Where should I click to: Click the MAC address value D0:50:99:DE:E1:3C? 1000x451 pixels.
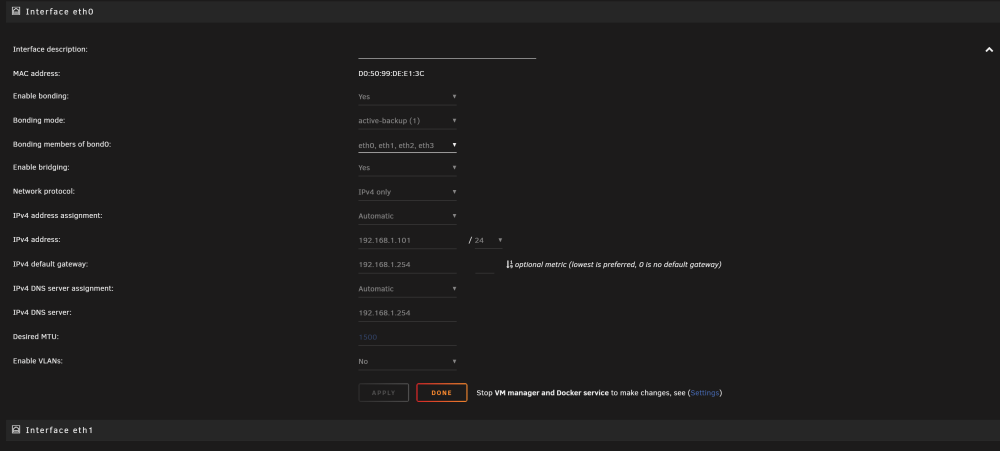point(391,74)
